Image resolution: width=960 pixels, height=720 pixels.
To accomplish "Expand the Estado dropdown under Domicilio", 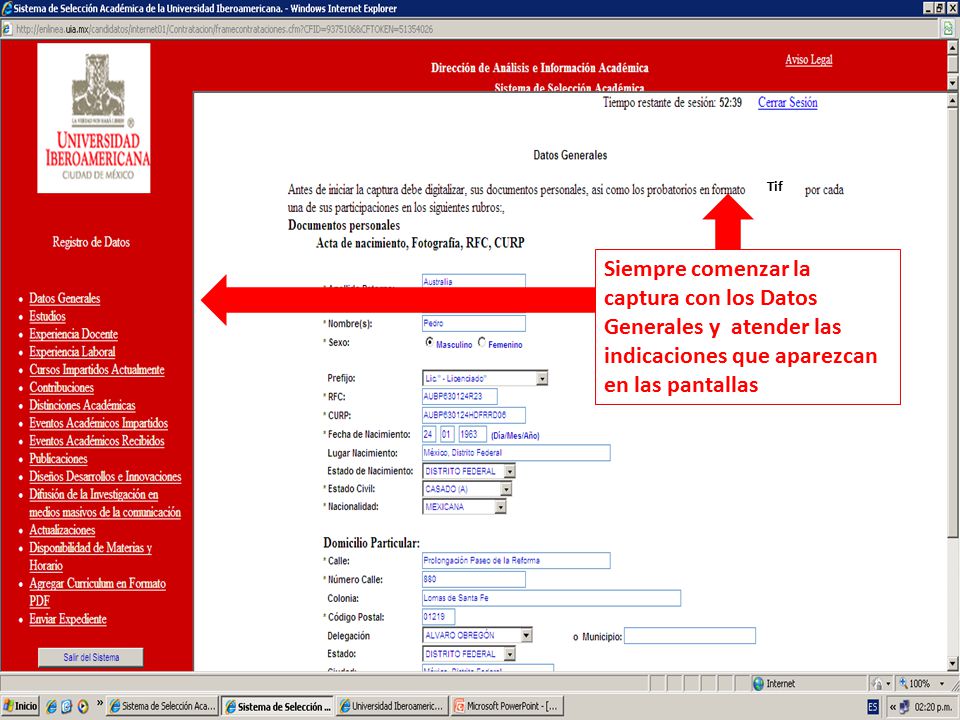I will click(x=509, y=654).
